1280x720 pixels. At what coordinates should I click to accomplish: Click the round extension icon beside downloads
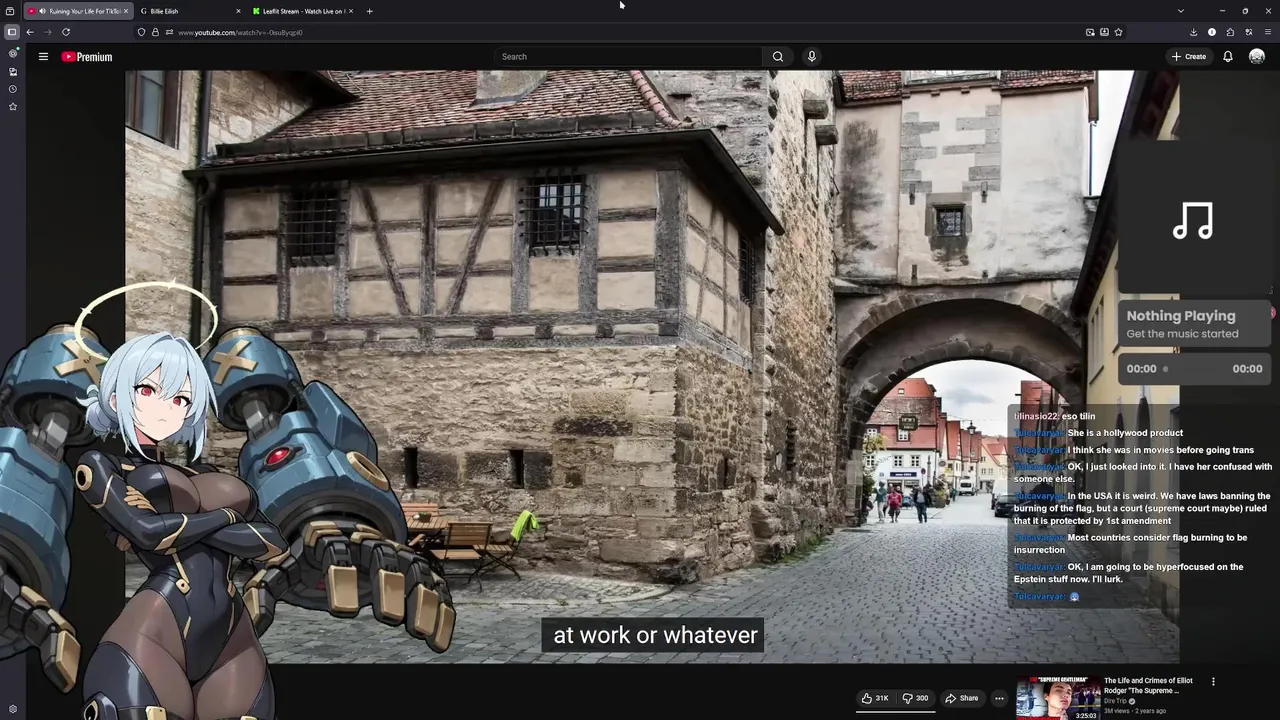[1212, 32]
